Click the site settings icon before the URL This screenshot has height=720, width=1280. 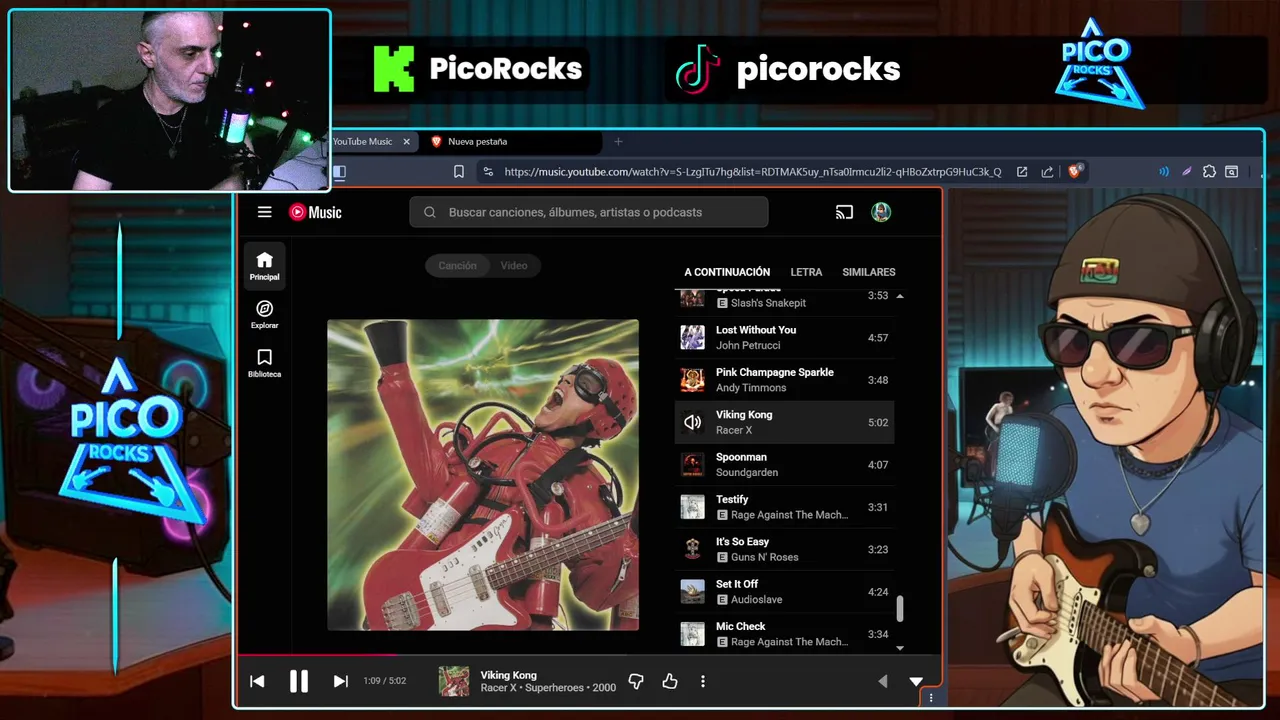point(488,172)
